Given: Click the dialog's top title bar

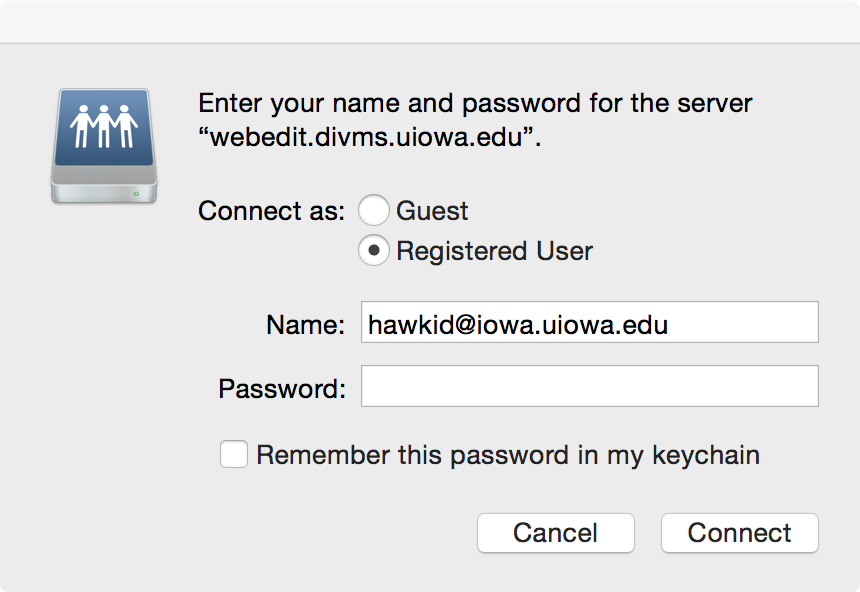Looking at the screenshot, I should [430, 21].
